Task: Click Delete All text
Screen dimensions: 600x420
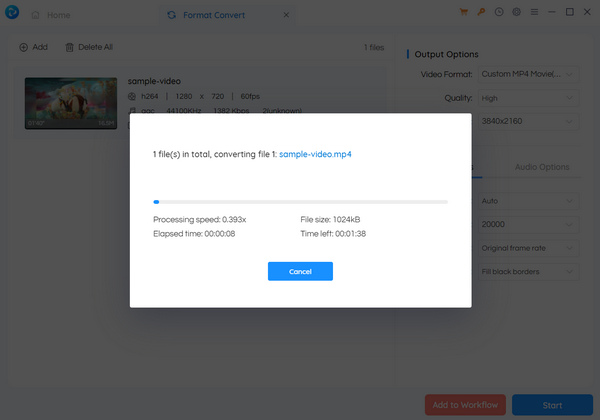Action: [x=95, y=47]
